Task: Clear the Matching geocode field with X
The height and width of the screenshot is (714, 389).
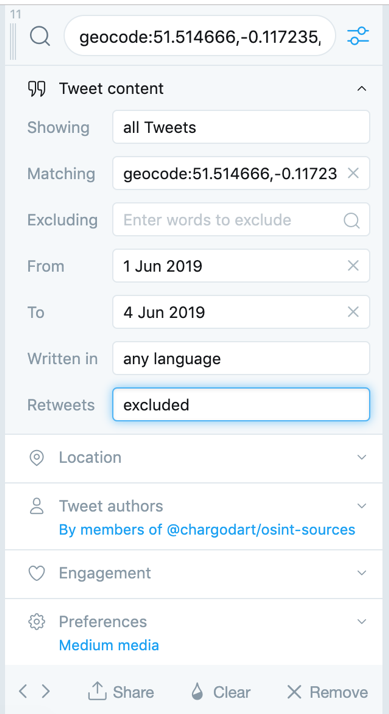Action: coord(353,173)
